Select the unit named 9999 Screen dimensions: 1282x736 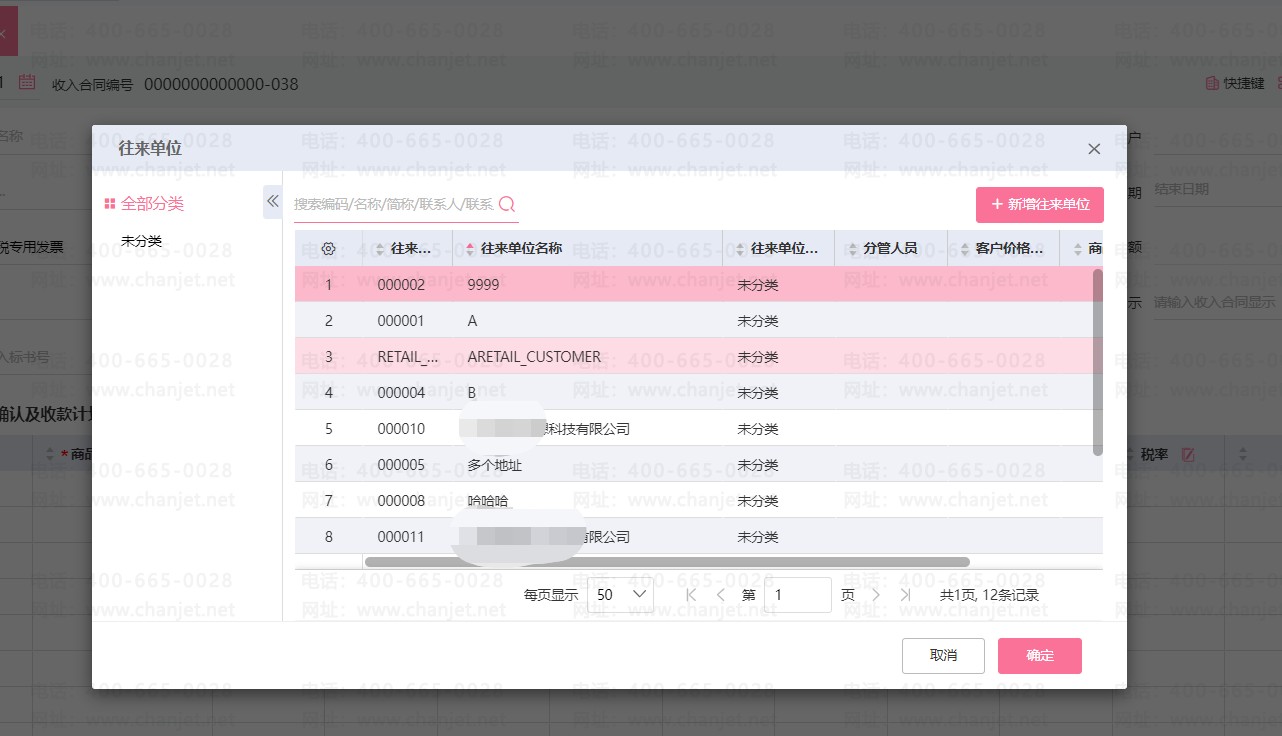point(484,285)
